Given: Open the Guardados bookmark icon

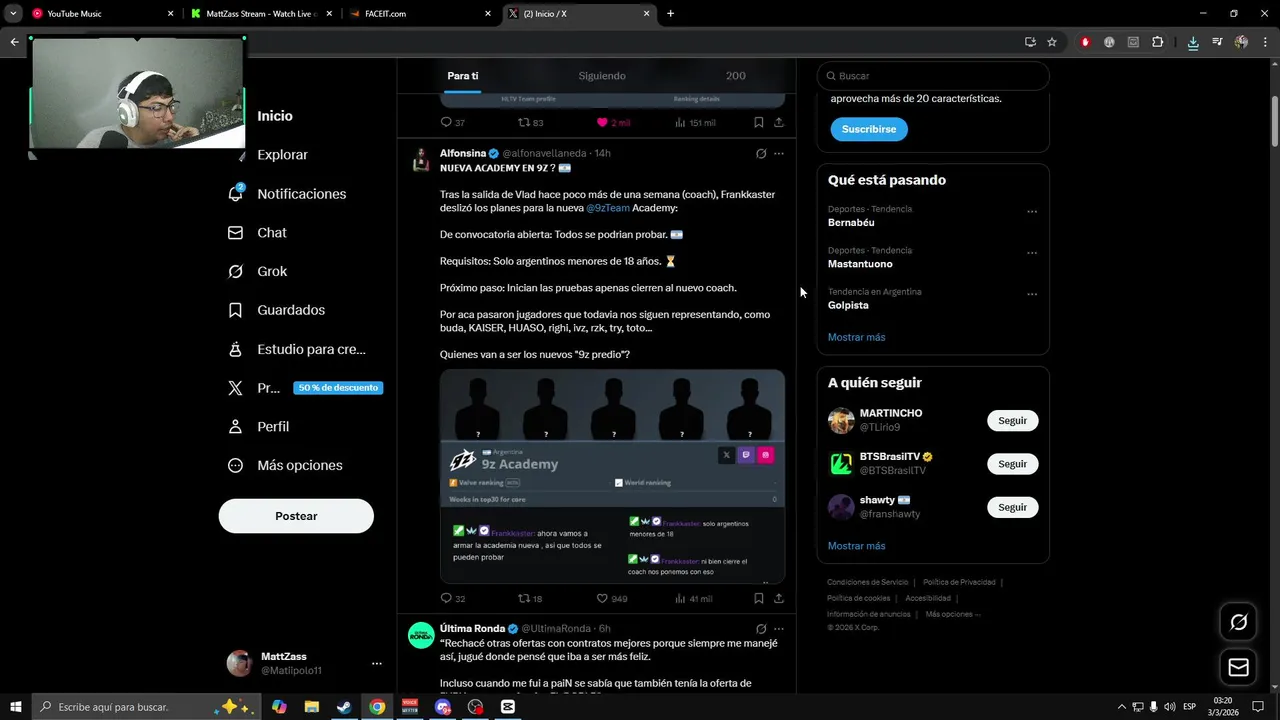Looking at the screenshot, I should coord(235,310).
